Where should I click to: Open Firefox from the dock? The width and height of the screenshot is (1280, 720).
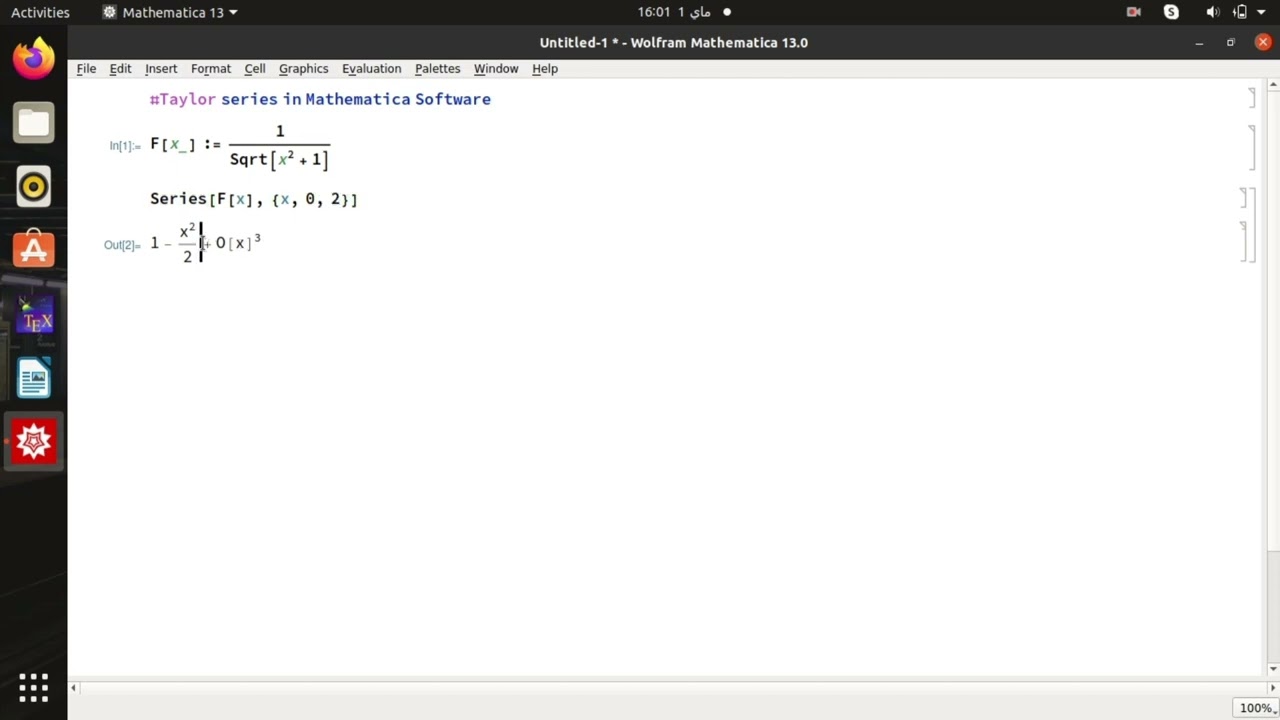coord(33,58)
